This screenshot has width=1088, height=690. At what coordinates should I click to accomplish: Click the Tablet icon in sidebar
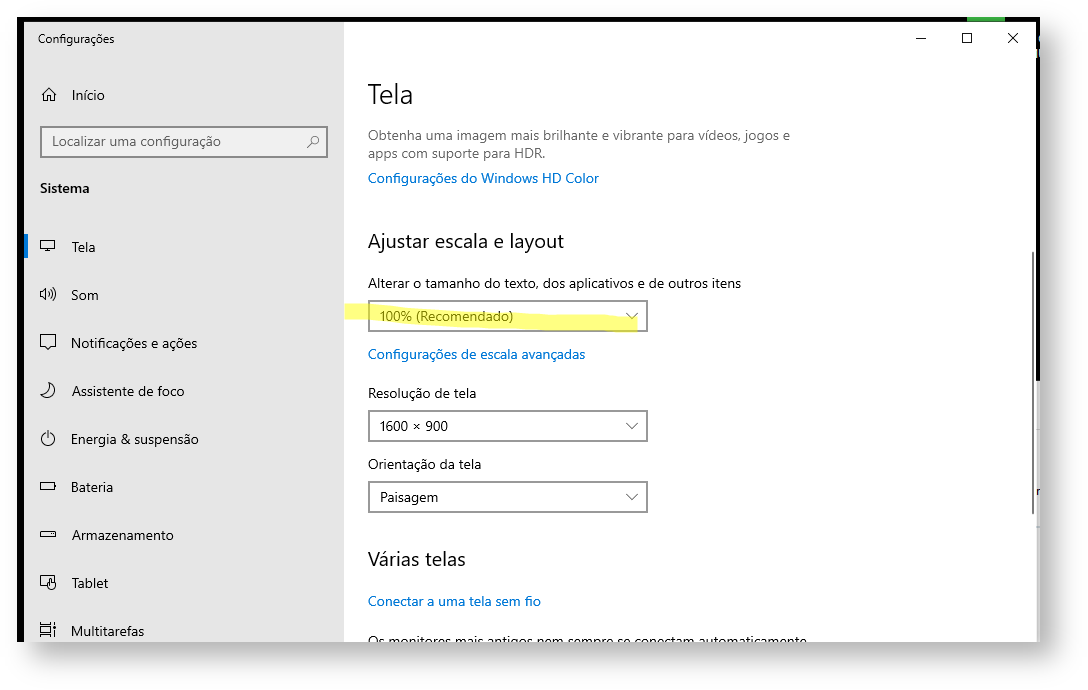48,583
